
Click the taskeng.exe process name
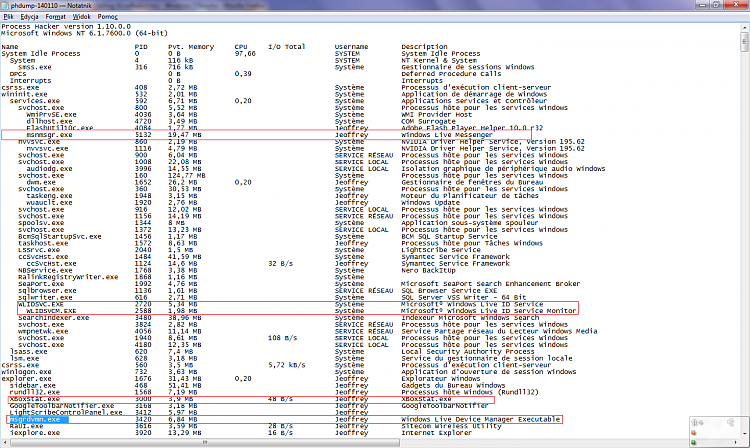coord(49,196)
